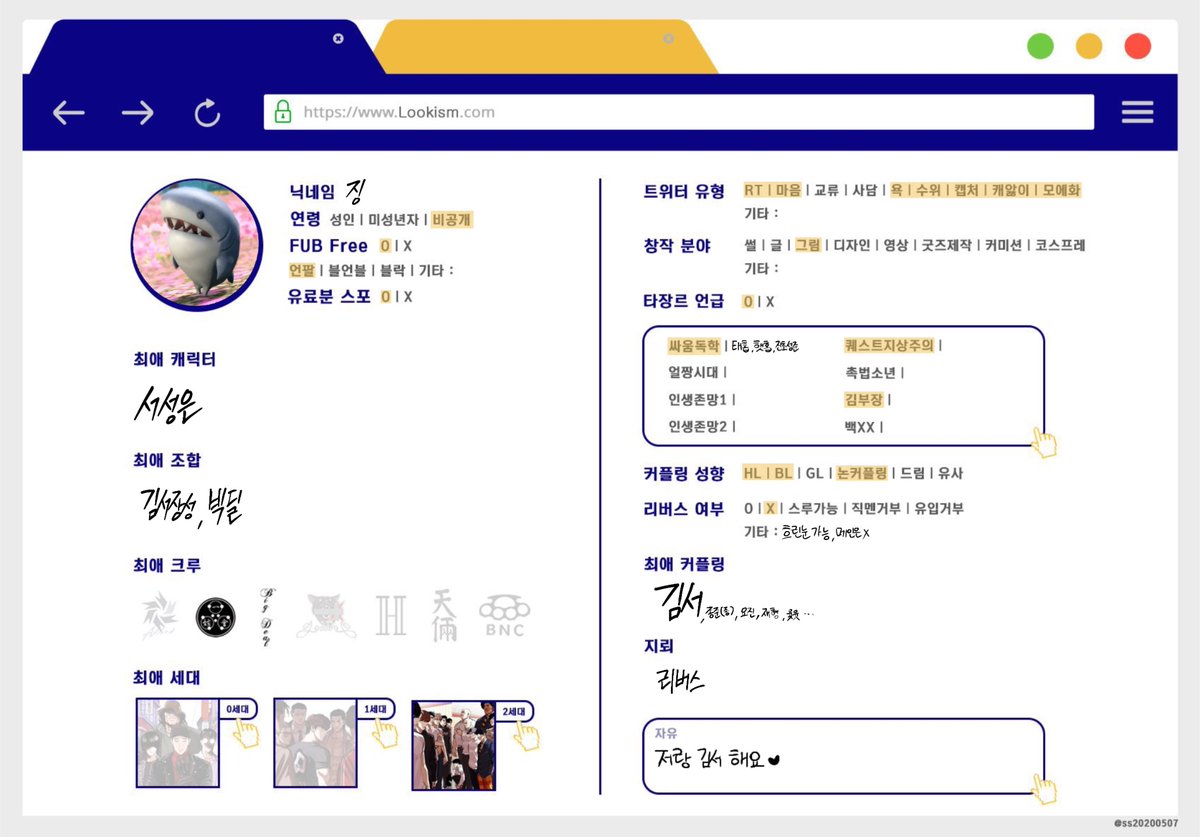Screen dimensions: 1200x837
Task: Select the 스루가능 reverse option
Action: click(x=812, y=509)
